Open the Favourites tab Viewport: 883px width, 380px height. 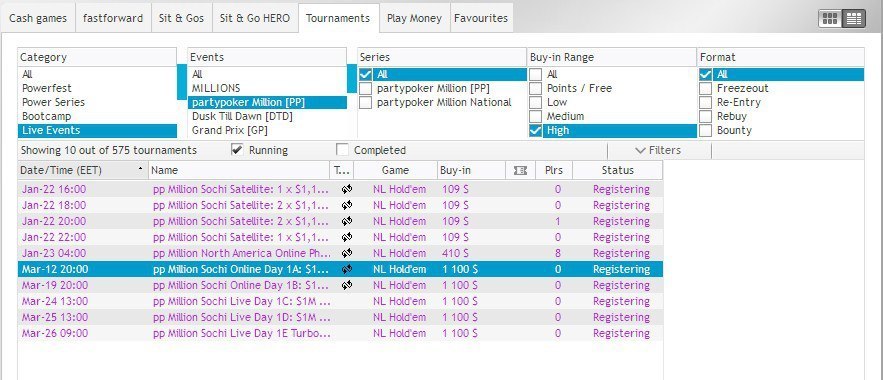(481, 18)
